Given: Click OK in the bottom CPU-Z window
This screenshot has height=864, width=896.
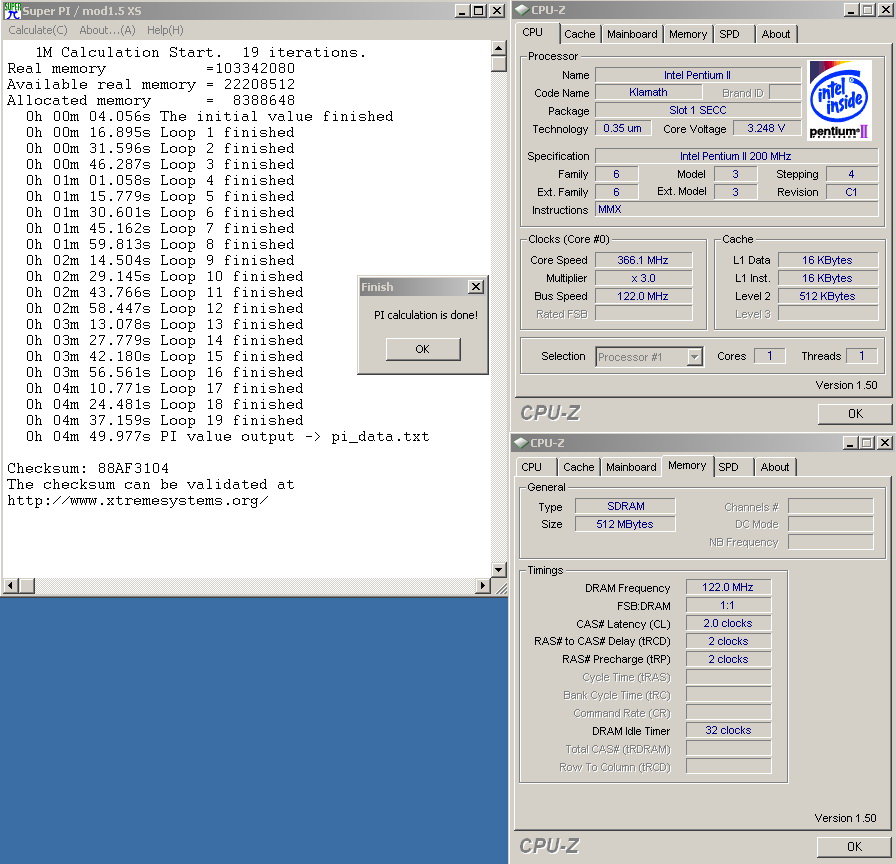Looking at the screenshot, I should click(854, 846).
